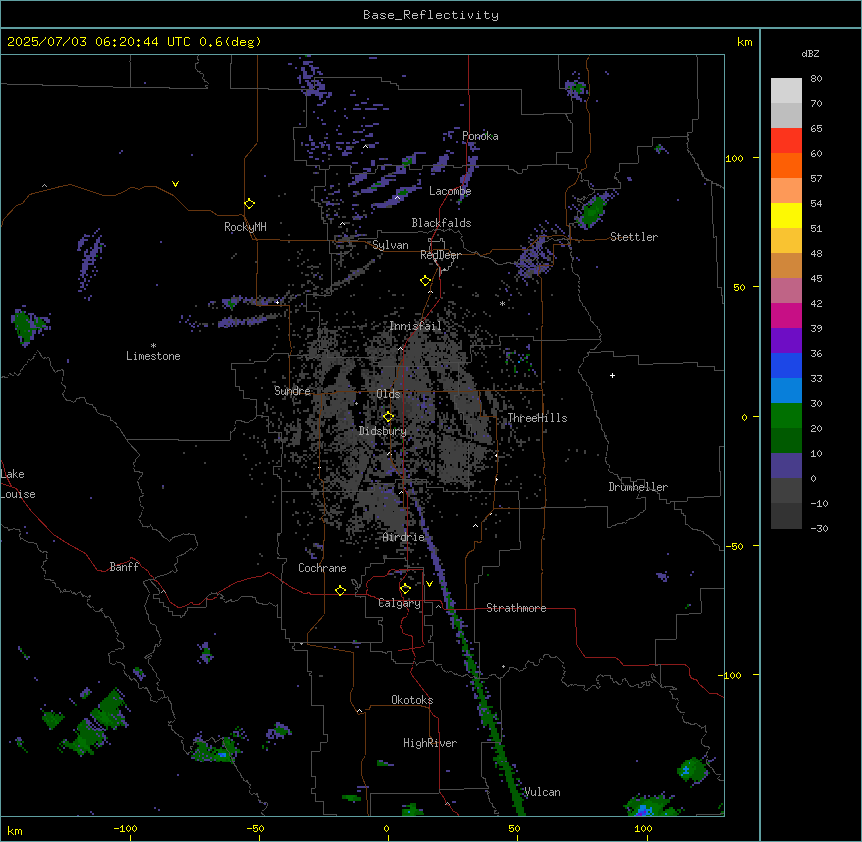
Task: Click the Base_Reflectivity title
Action: 431,15
